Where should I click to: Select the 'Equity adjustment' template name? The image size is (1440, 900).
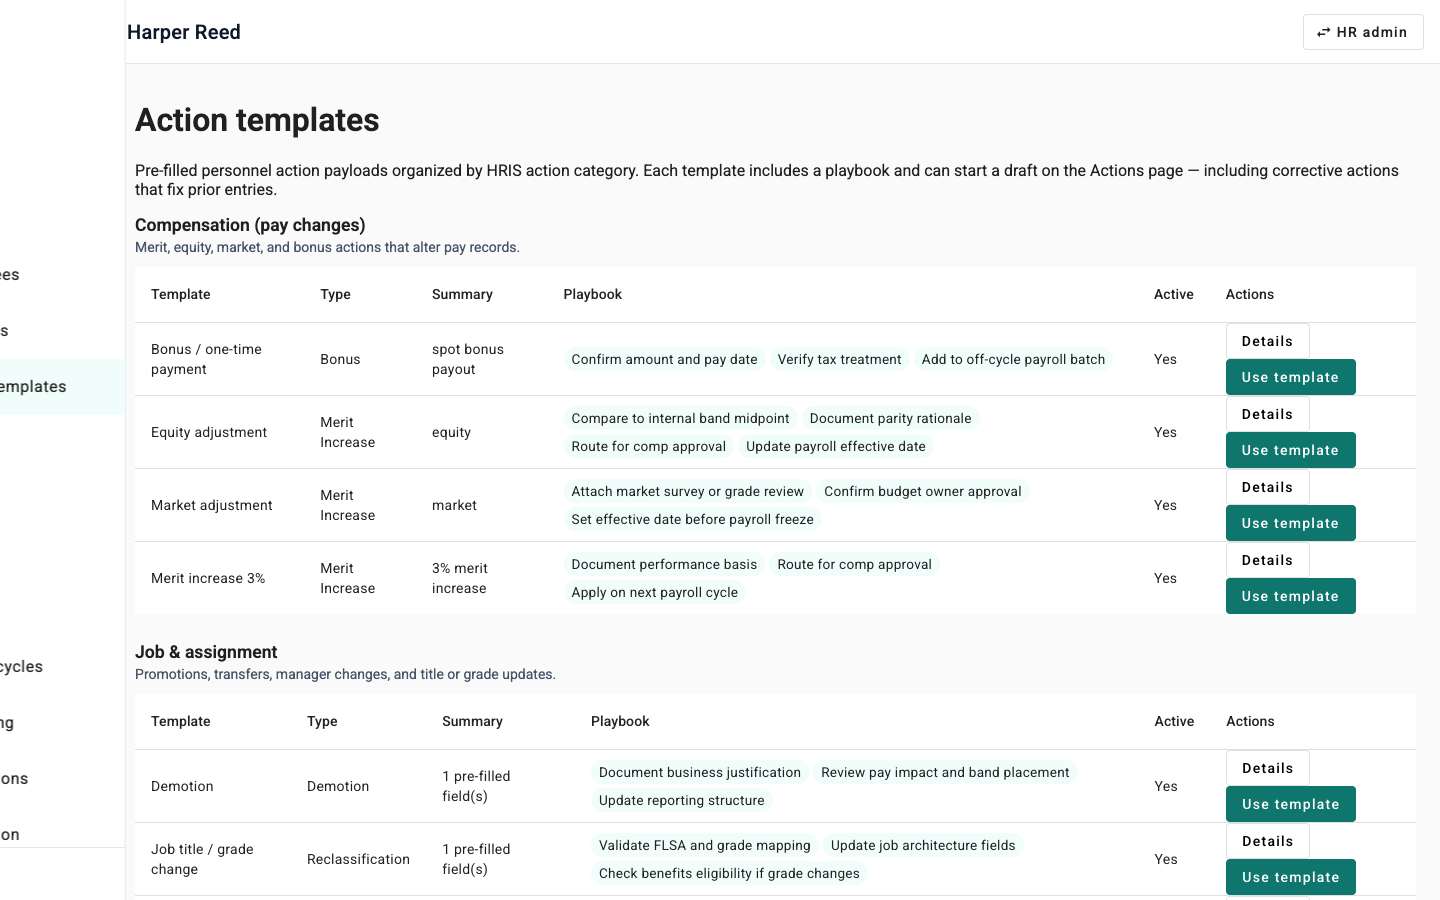tap(209, 432)
